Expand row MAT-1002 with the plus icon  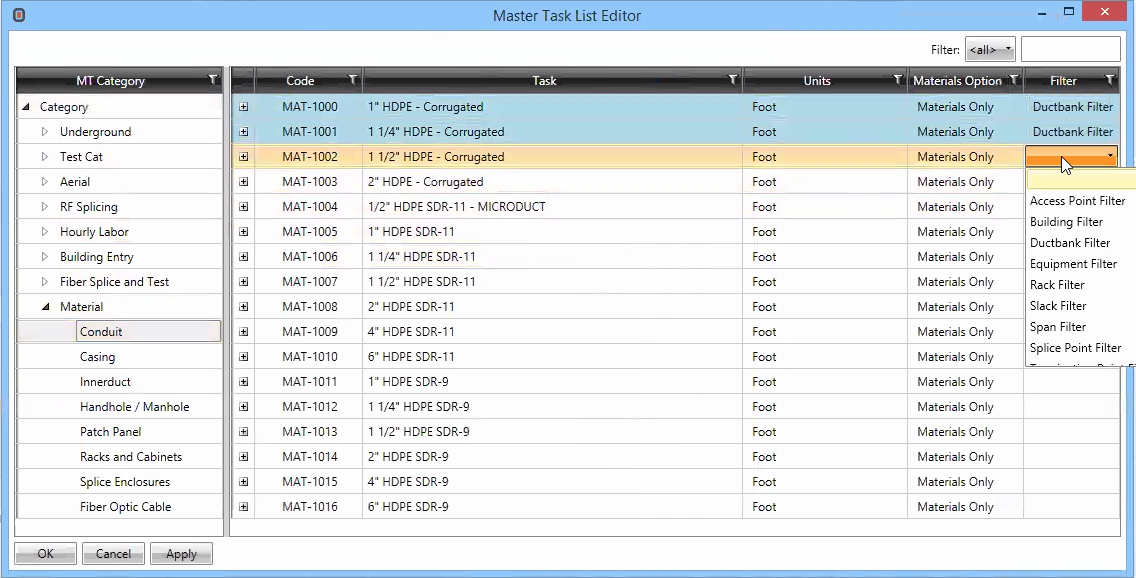[243, 156]
